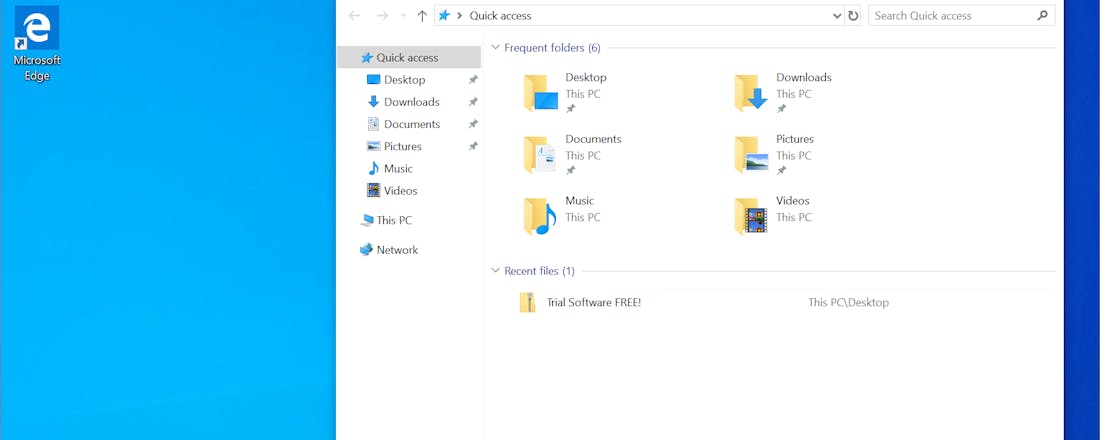Click the pin icon next to sidebar Desktop
This screenshot has height=440, width=1100.
pyautogui.click(x=473, y=80)
